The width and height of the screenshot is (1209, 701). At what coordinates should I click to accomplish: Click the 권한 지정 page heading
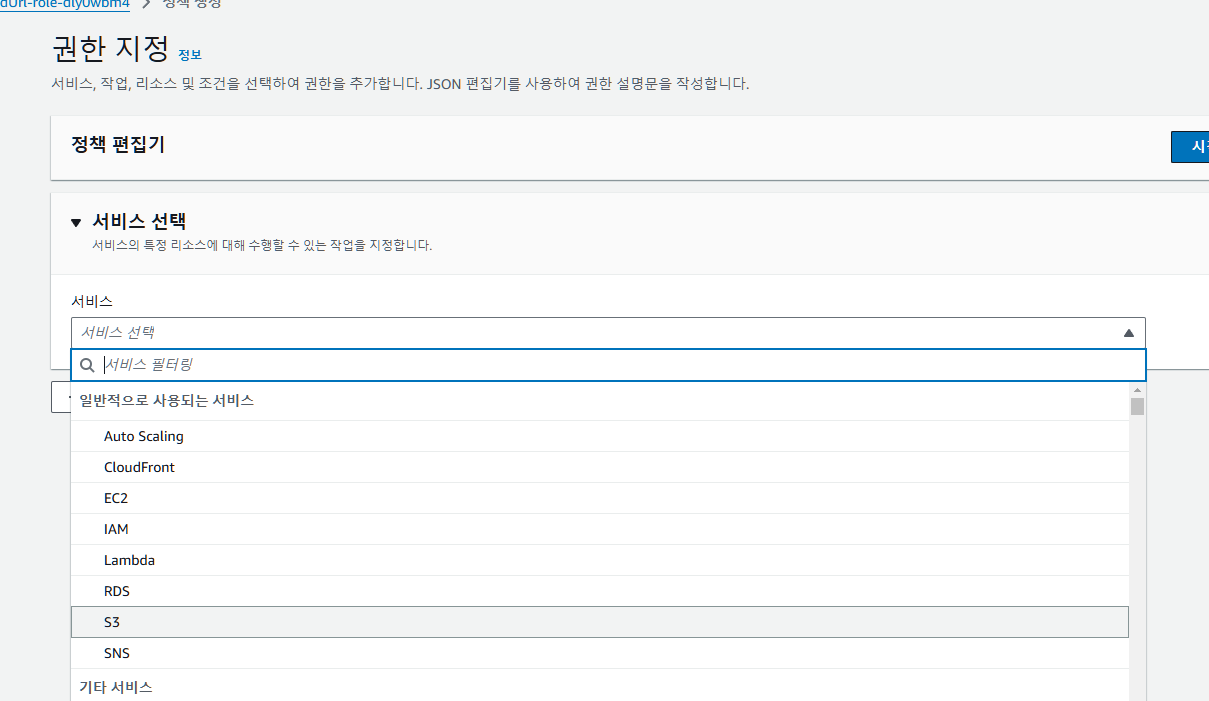110,49
